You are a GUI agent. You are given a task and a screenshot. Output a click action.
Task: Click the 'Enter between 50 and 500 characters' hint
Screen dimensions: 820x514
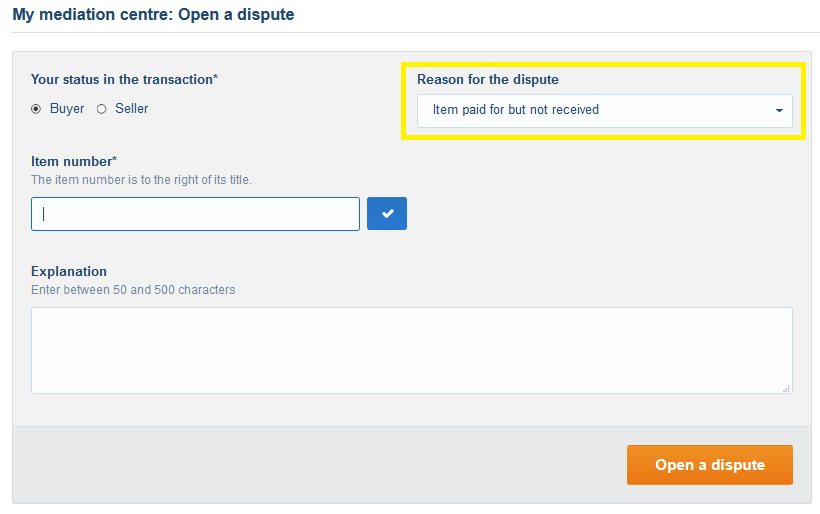pos(133,290)
